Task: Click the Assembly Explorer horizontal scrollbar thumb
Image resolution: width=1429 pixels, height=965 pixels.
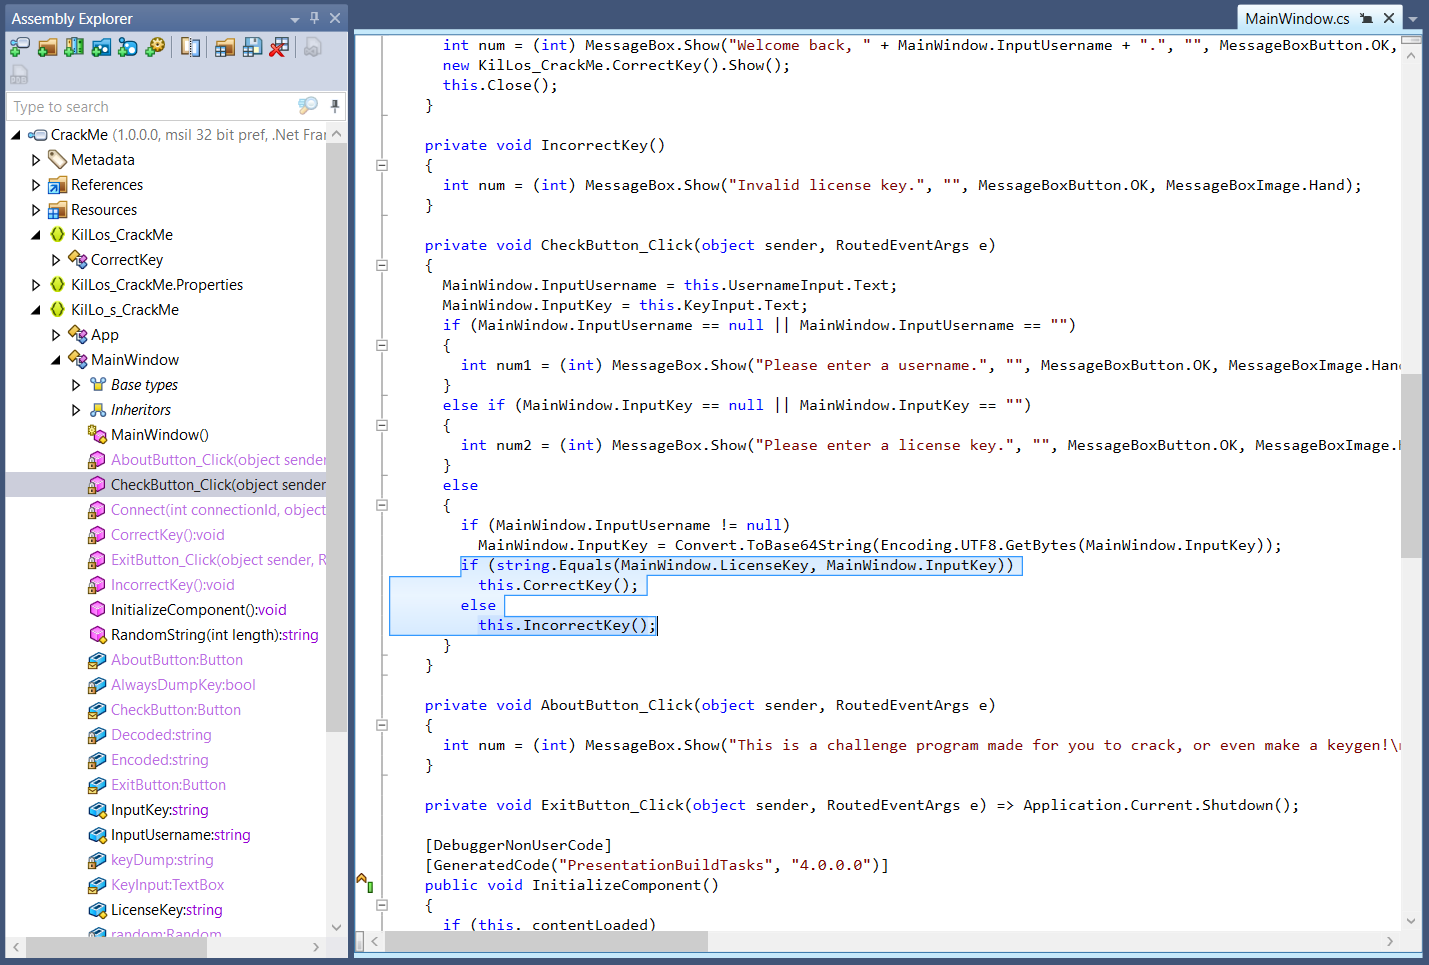Action: pyautogui.click(x=114, y=946)
